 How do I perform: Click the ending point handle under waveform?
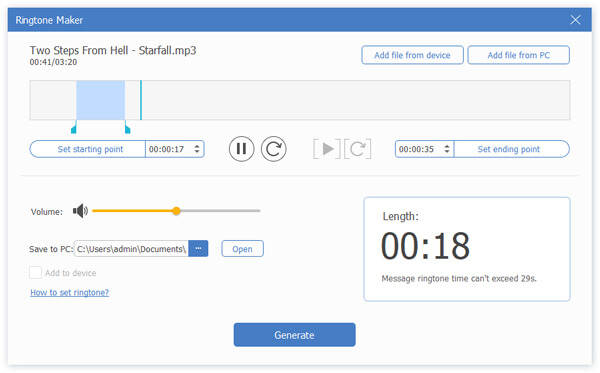(x=127, y=127)
